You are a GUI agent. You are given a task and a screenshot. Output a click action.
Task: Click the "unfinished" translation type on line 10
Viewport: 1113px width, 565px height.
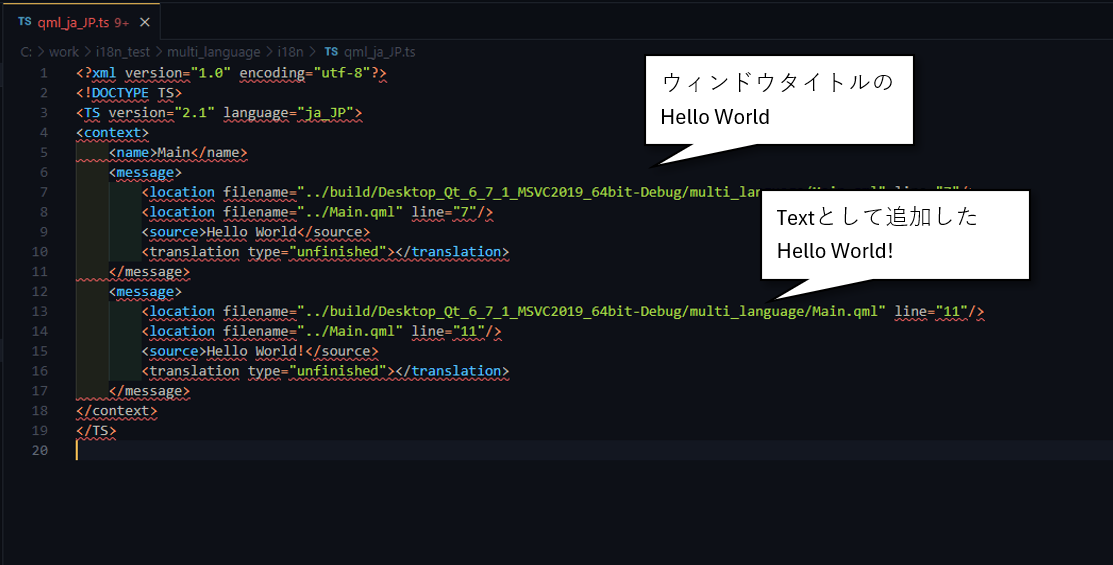(x=338, y=252)
